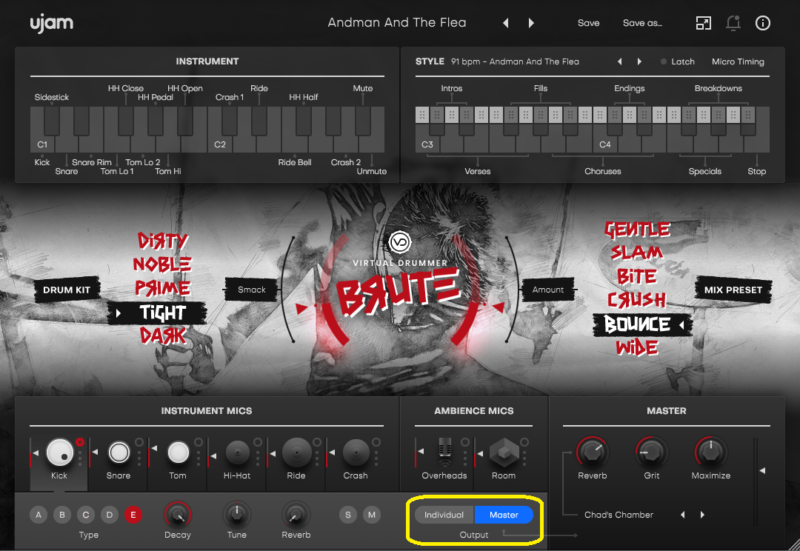Viewport: 800px width, 551px height.
Task: Select kick type B
Action: (62, 515)
